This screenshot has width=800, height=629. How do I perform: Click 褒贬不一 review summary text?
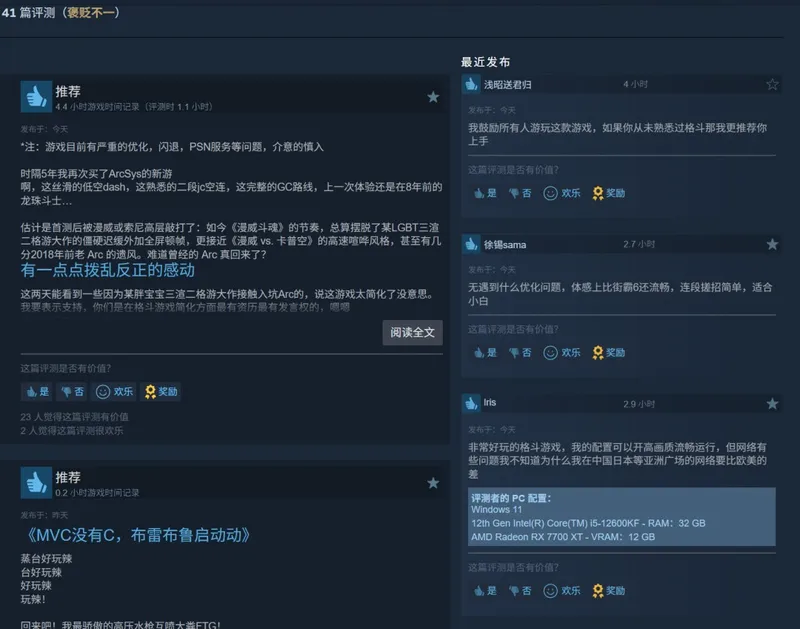[x=91, y=12]
